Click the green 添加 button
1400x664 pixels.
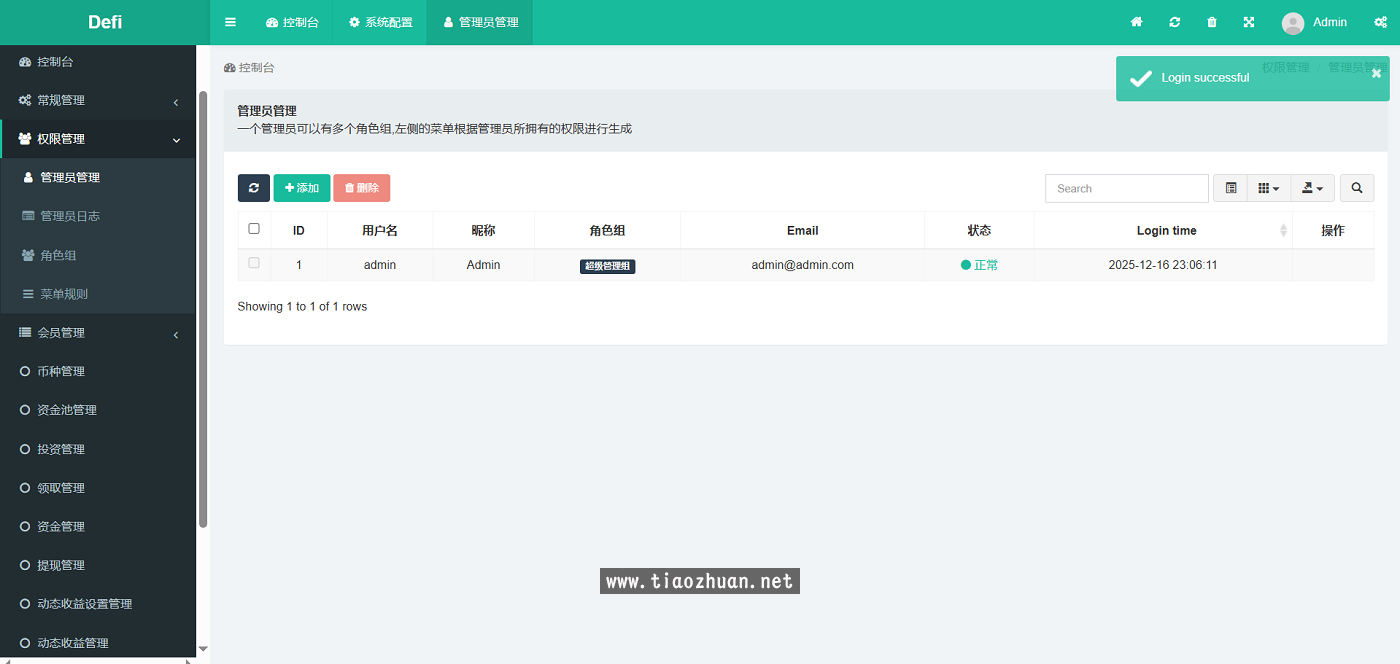coord(301,188)
